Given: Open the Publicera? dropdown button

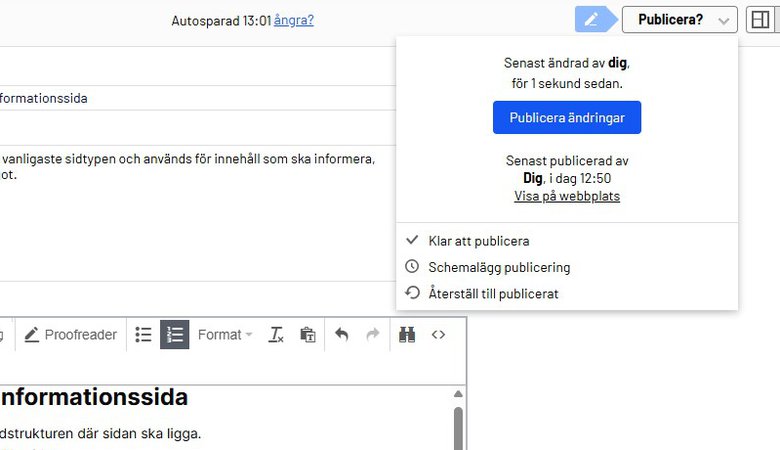Looking at the screenshot, I should click(680, 19).
